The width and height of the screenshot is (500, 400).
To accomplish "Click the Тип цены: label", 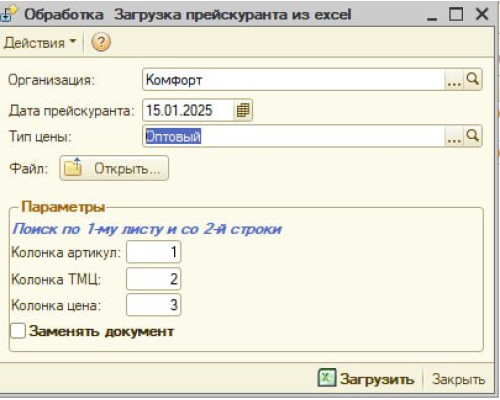I will point(40,137).
